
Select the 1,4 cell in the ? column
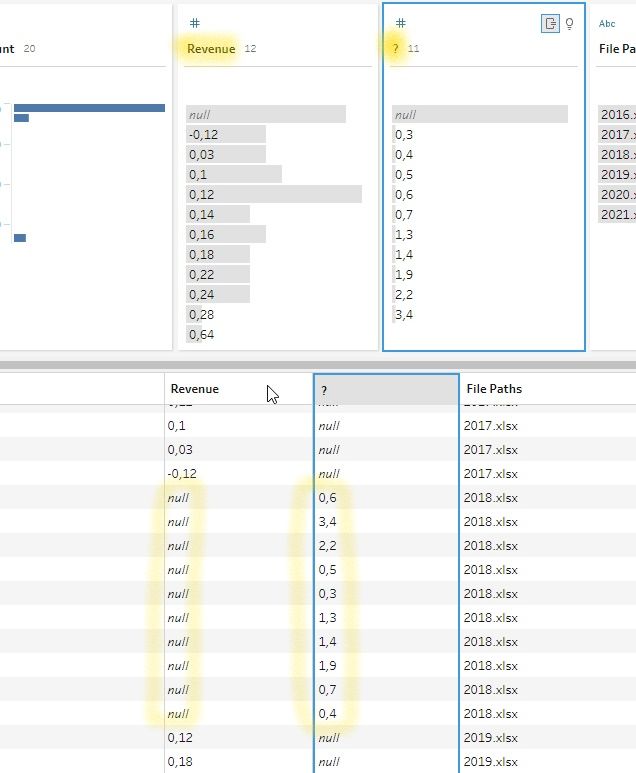(387, 641)
